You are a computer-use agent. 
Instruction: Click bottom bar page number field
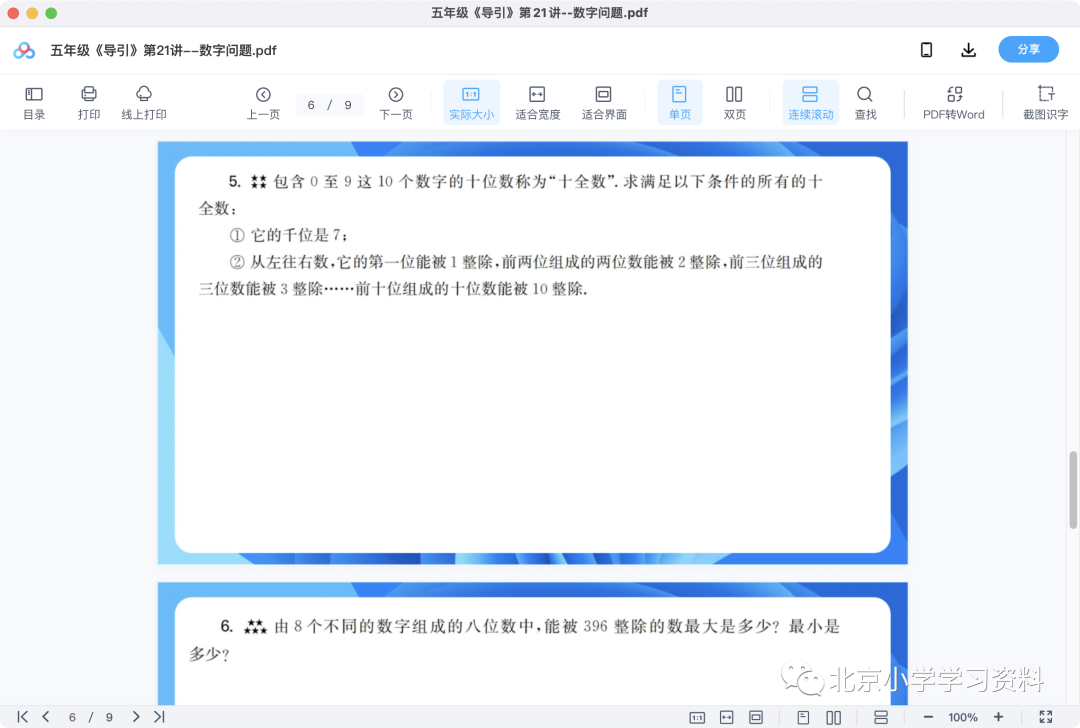pos(72,717)
